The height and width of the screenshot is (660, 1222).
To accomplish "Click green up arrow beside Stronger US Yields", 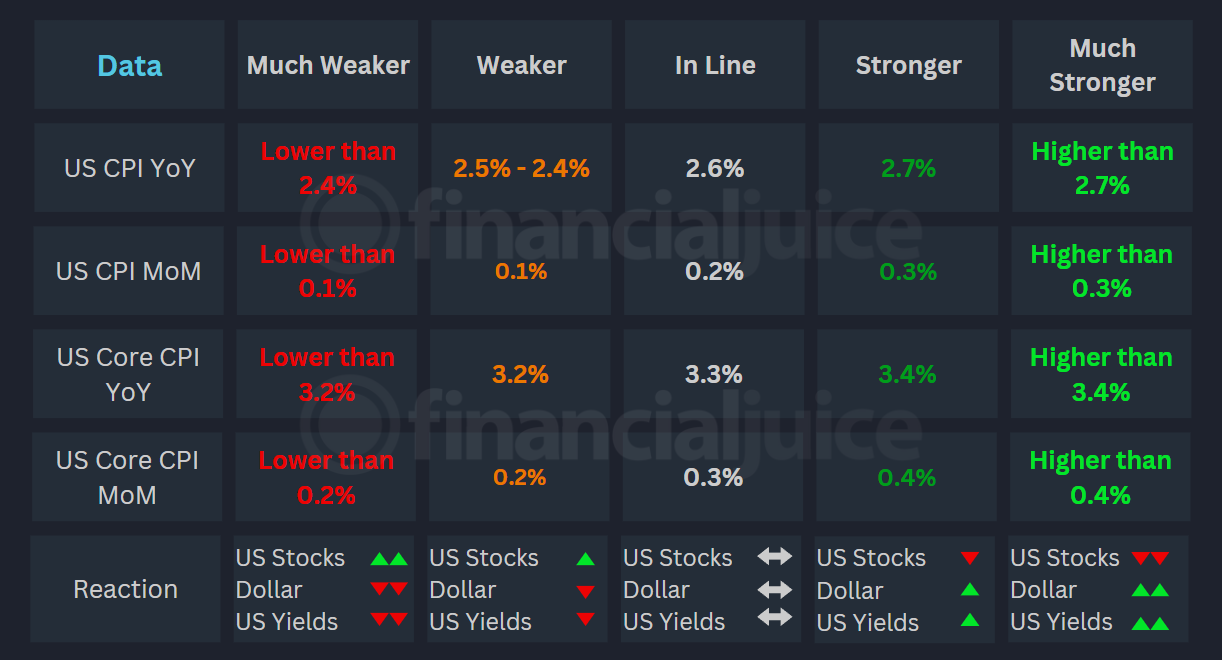I will coord(969,621).
